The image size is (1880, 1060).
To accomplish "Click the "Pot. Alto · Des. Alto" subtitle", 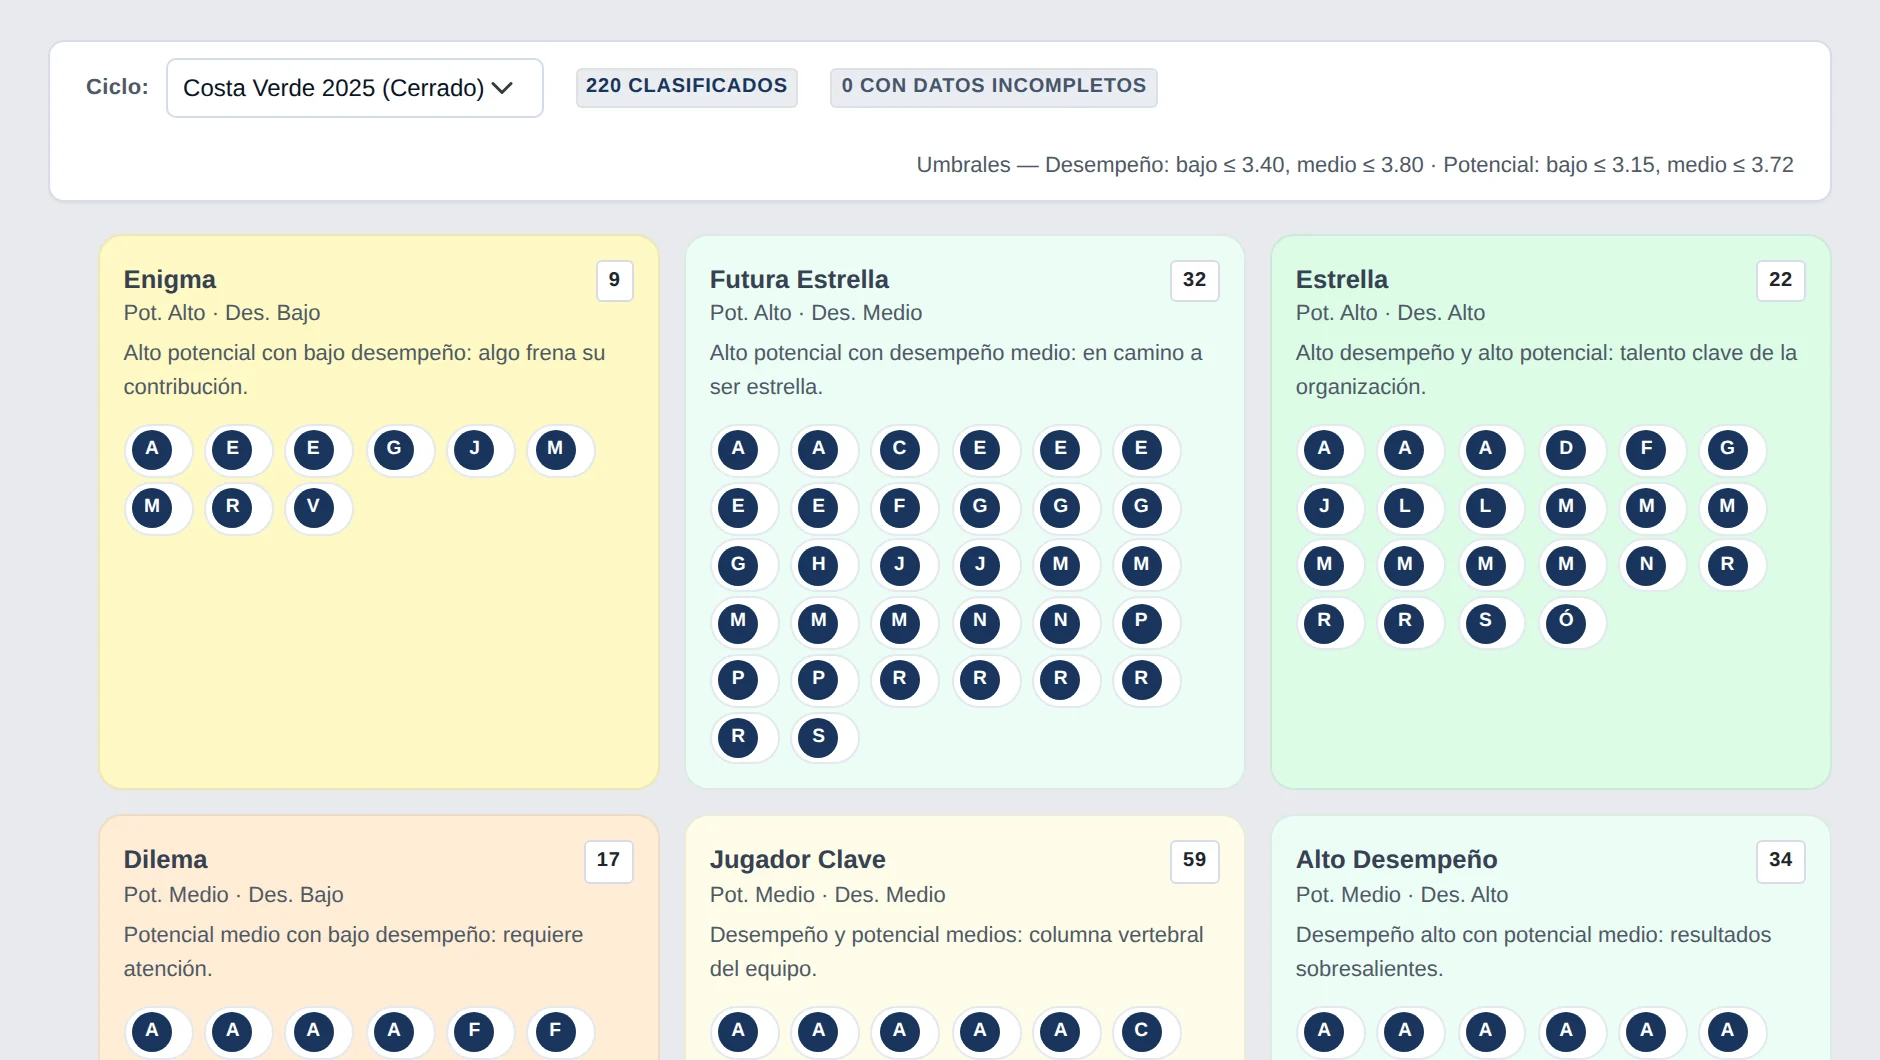I will click(1391, 313).
